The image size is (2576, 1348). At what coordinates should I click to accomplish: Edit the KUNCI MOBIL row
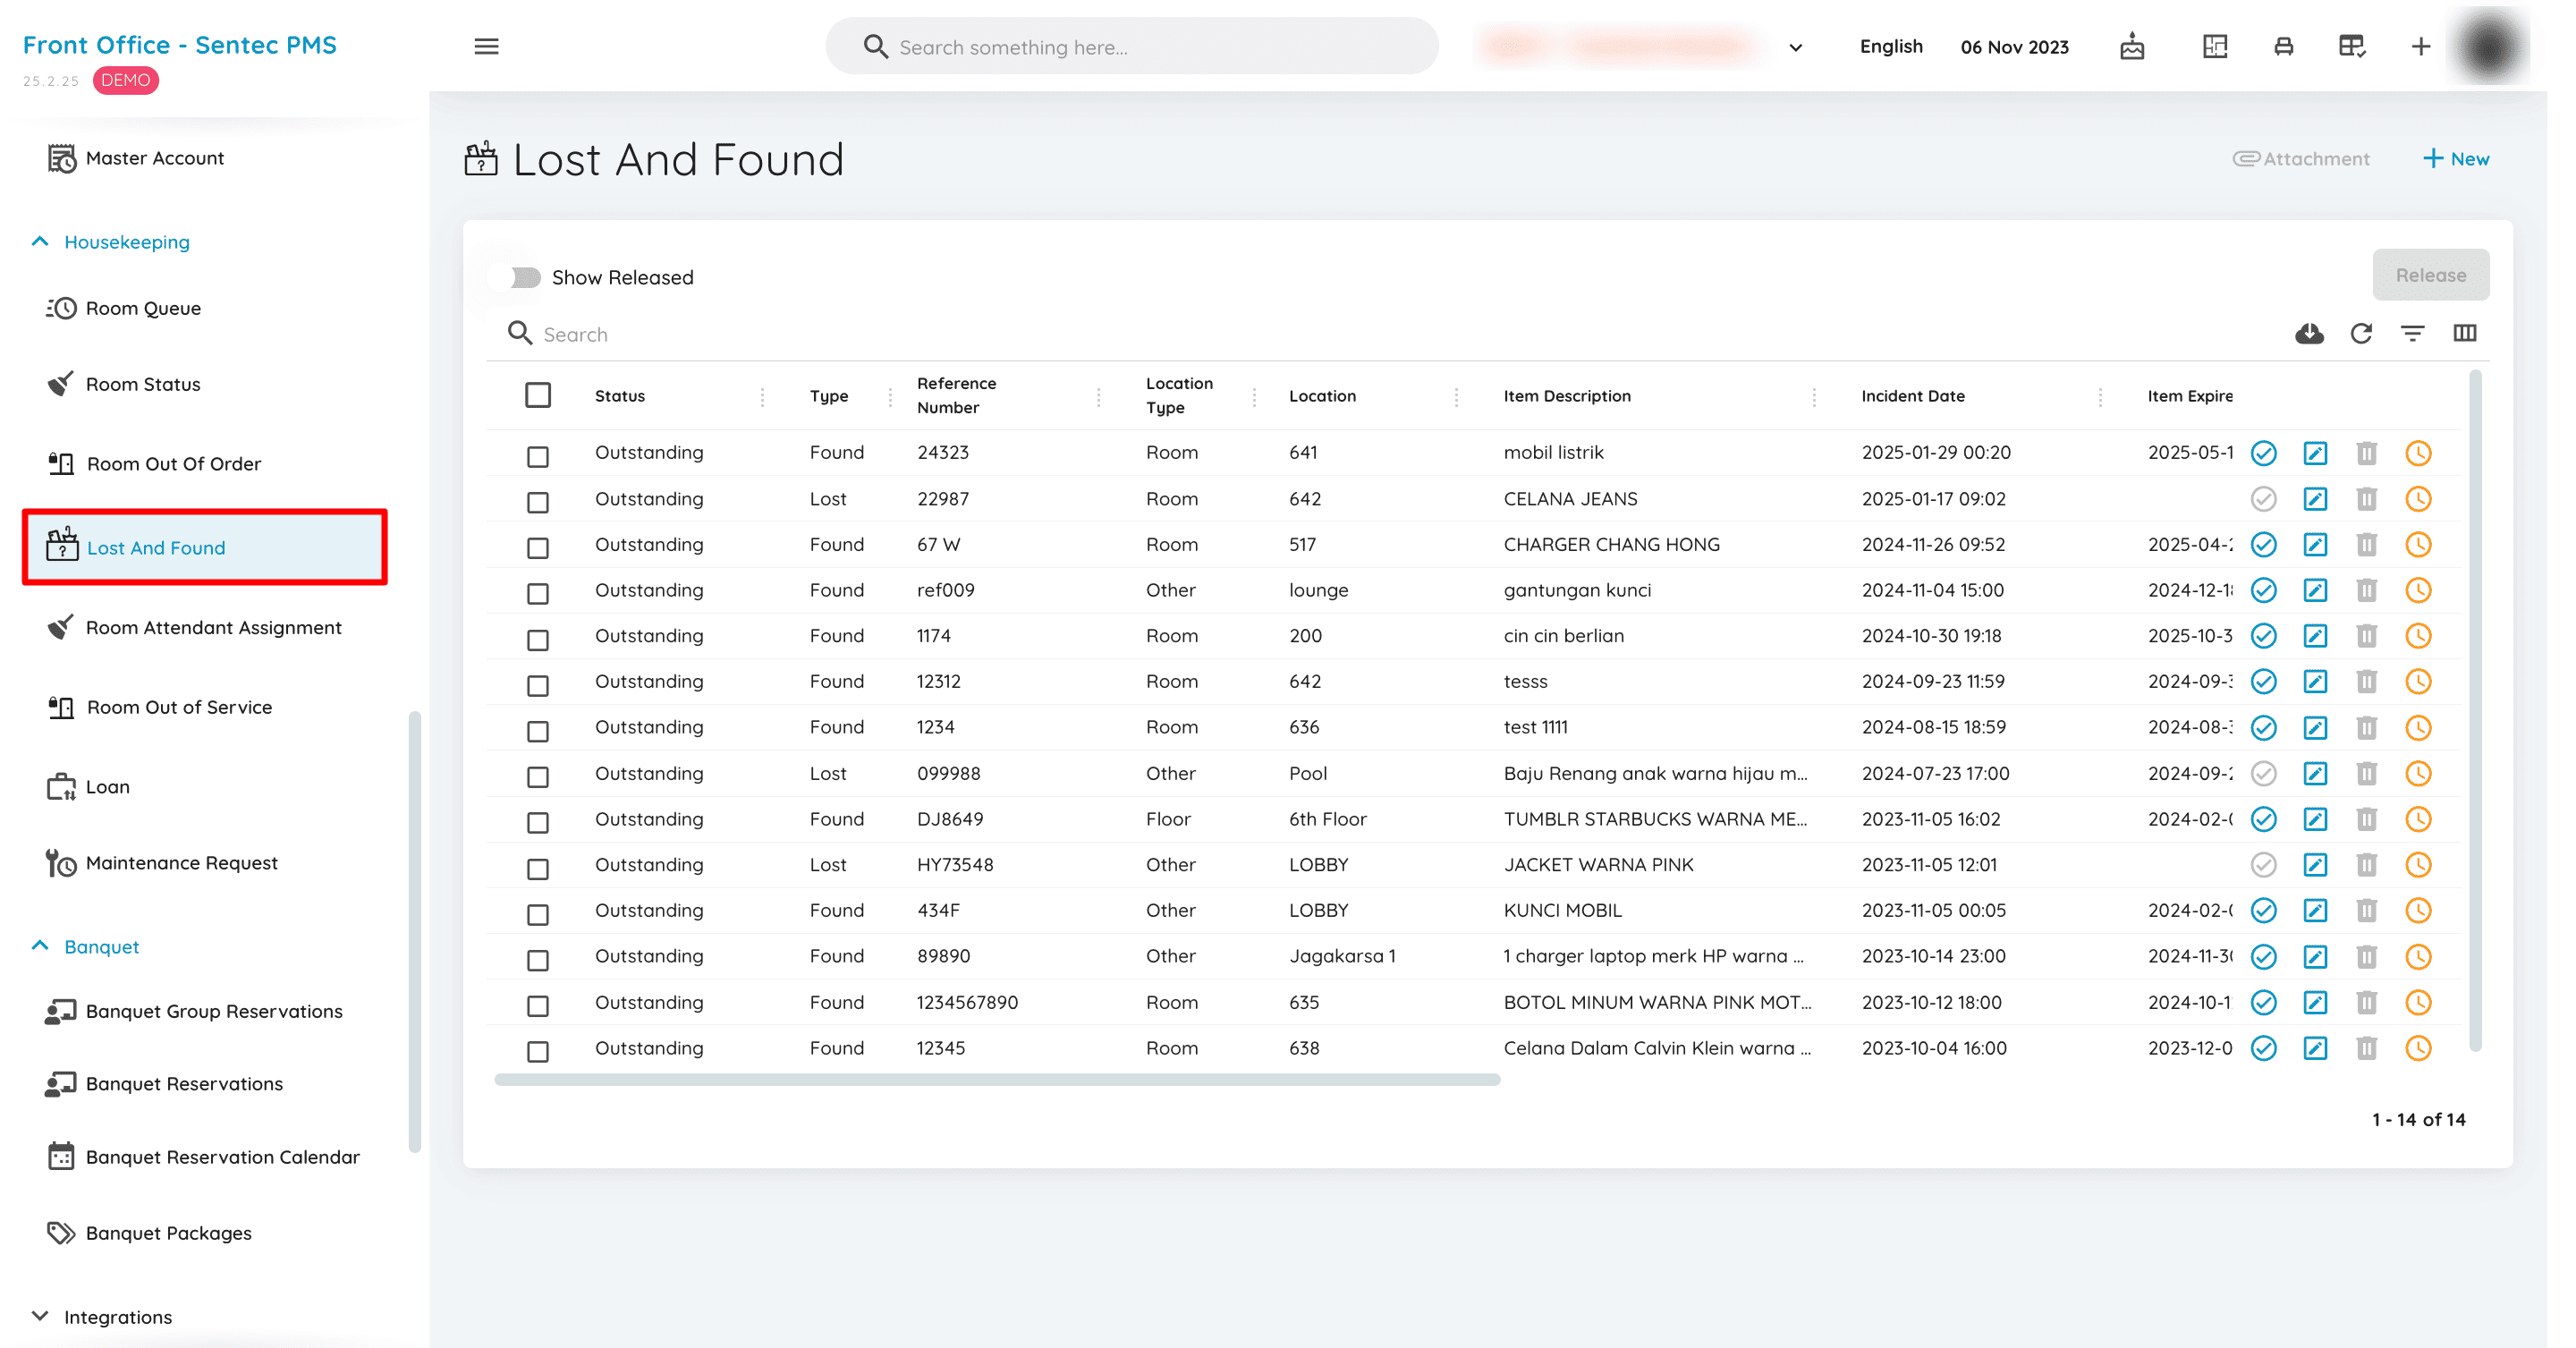2314,910
